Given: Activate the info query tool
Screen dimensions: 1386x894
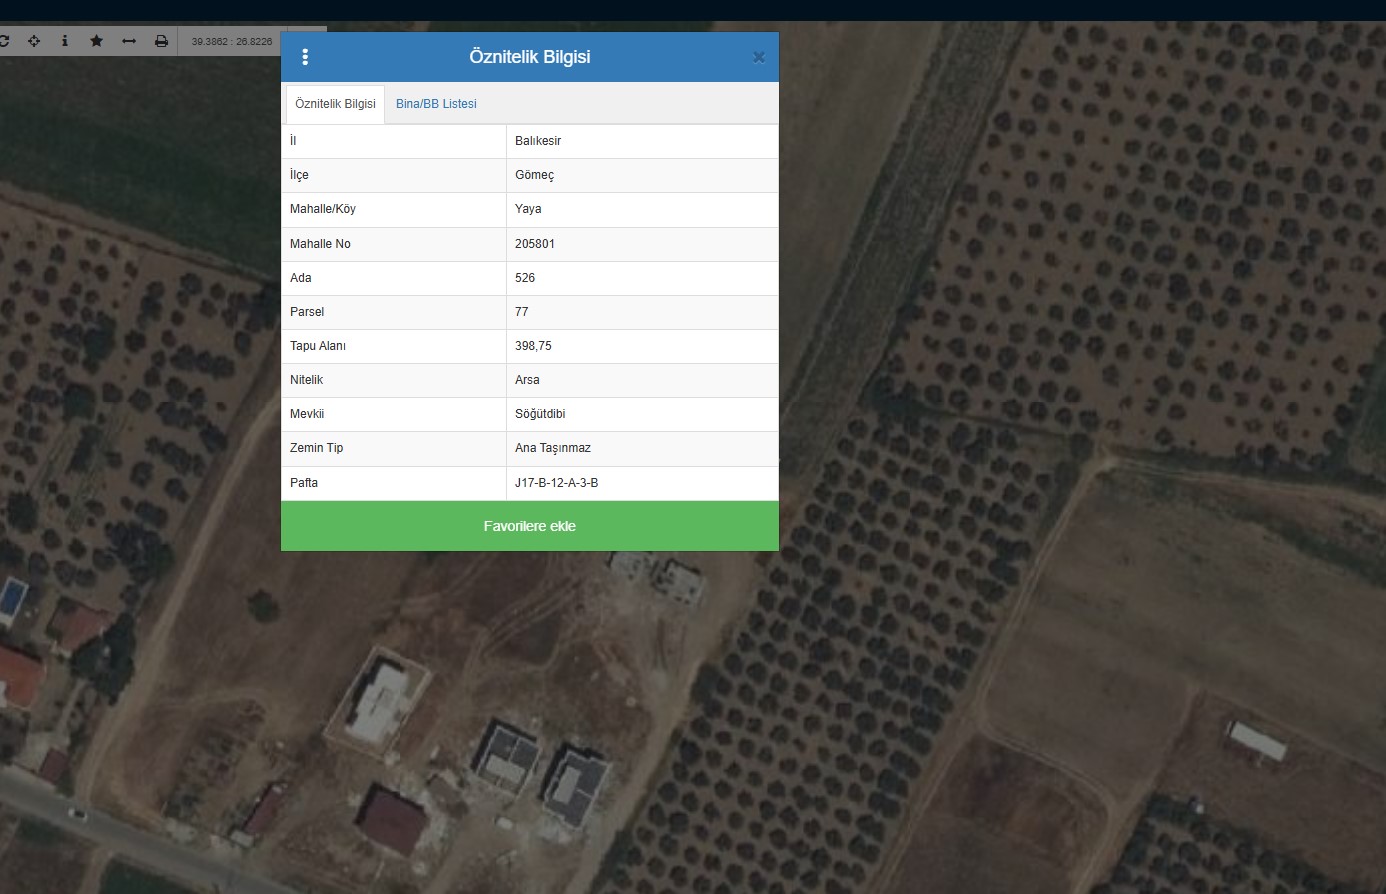Looking at the screenshot, I should tap(65, 41).
